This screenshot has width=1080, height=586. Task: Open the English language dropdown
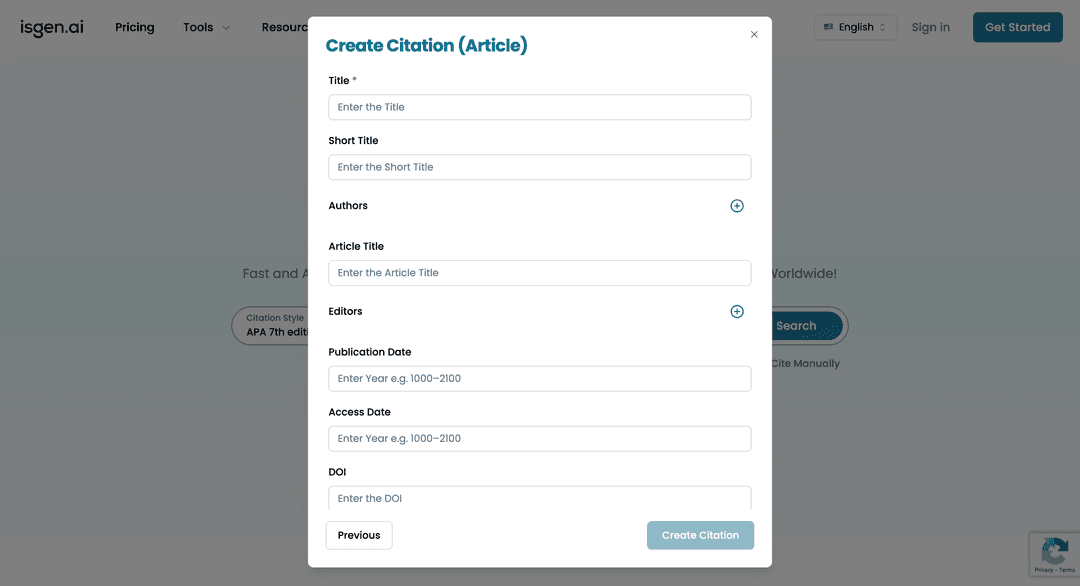point(855,27)
